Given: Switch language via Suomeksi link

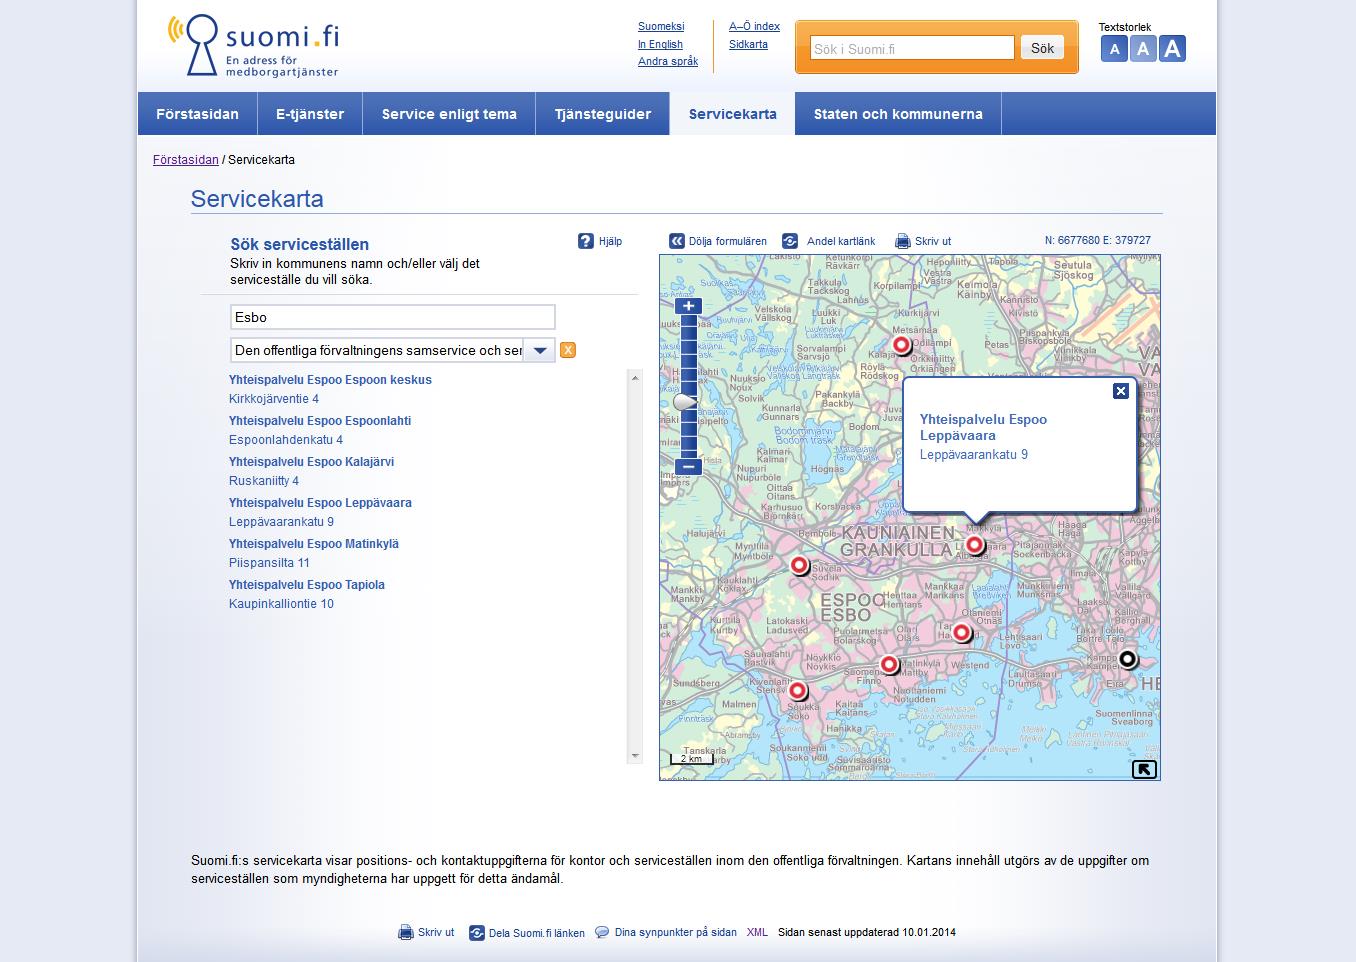Looking at the screenshot, I should click(661, 27).
